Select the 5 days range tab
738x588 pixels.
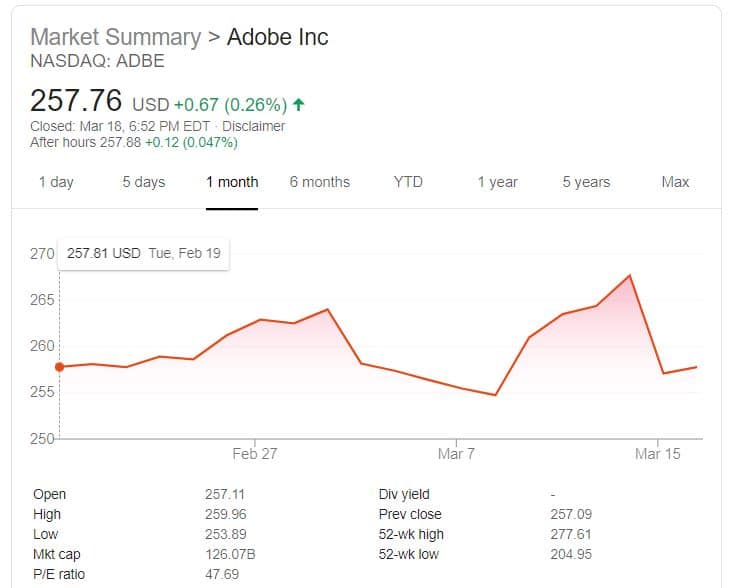(x=143, y=182)
